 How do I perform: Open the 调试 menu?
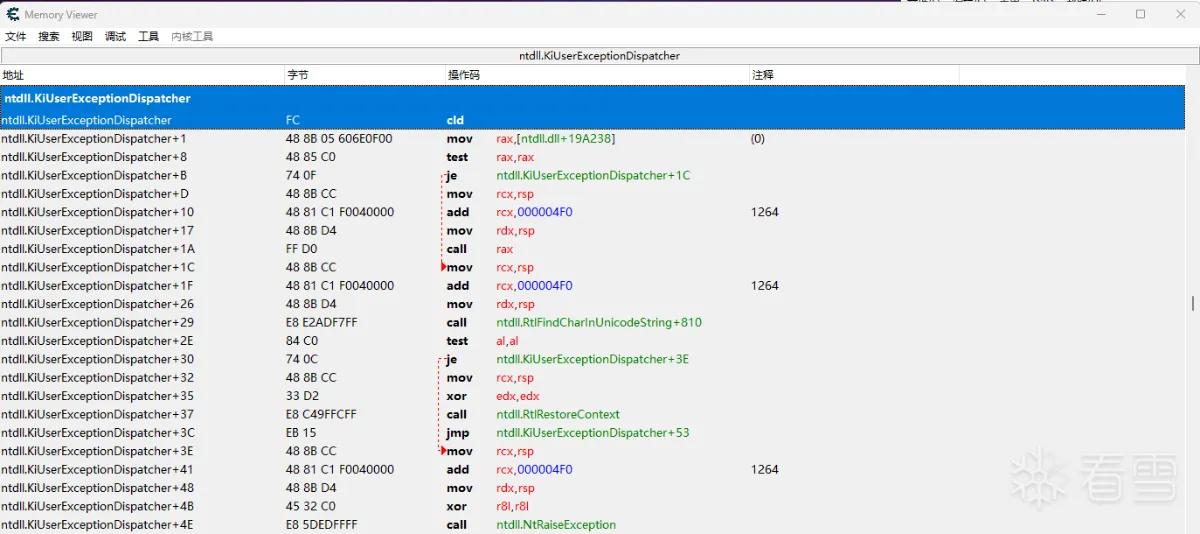pos(116,36)
